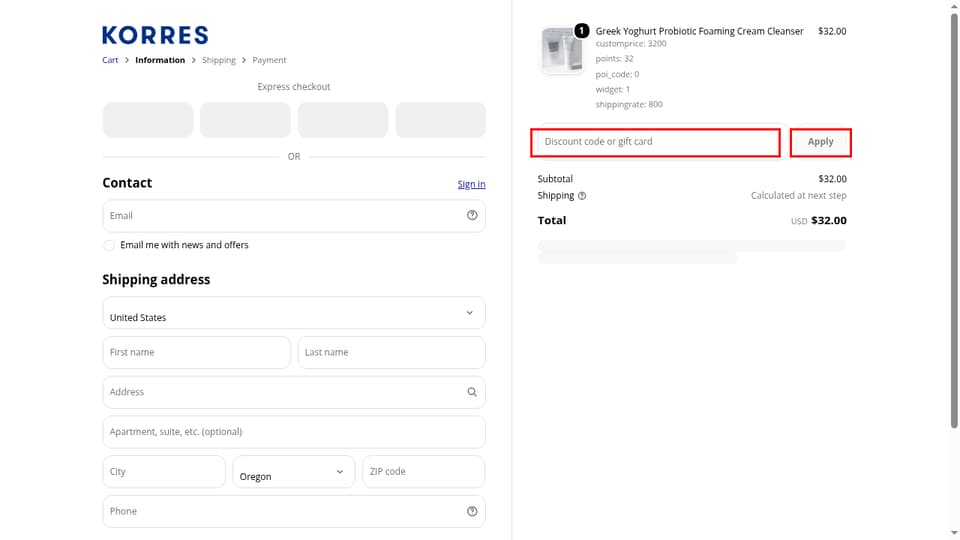
Task: Focus the City field
Action: tap(164, 471)
